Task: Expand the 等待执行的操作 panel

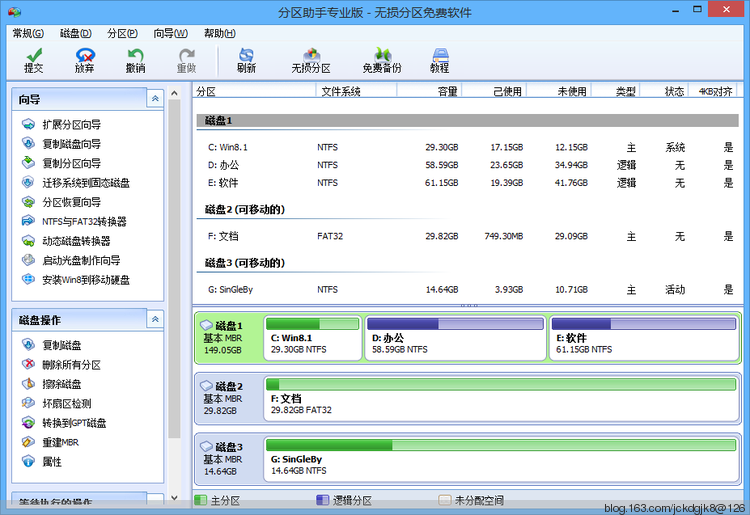Action: pyautogui.click(x=154, y=502)
